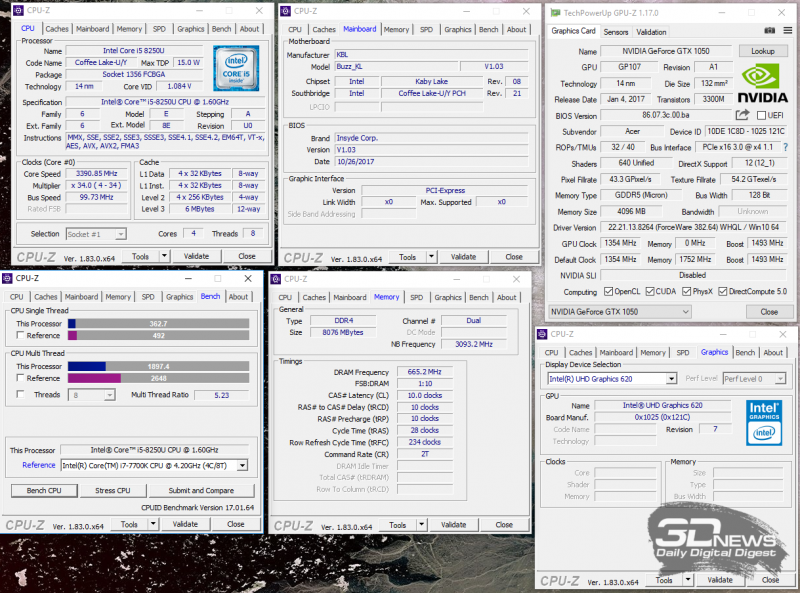Viewport: 800px width, 593px height.
Task: Toggle the CUDA checkbox
Action: pos(649,291)
